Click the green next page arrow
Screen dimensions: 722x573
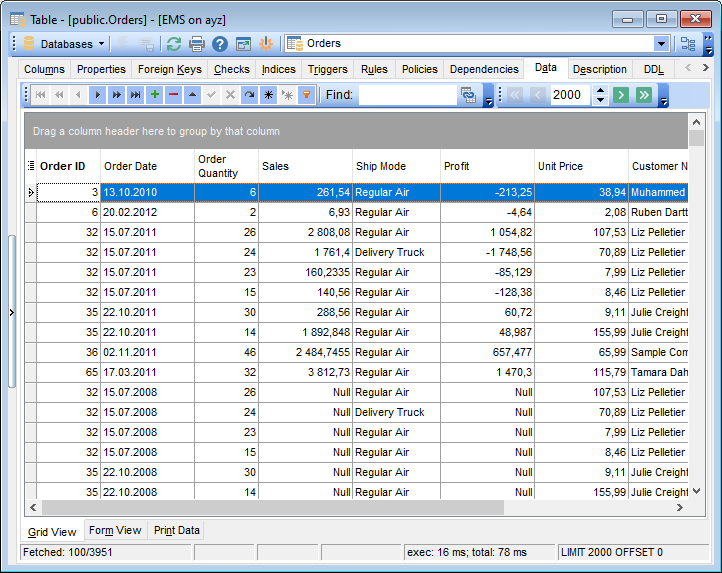click(x=621, y=95)
